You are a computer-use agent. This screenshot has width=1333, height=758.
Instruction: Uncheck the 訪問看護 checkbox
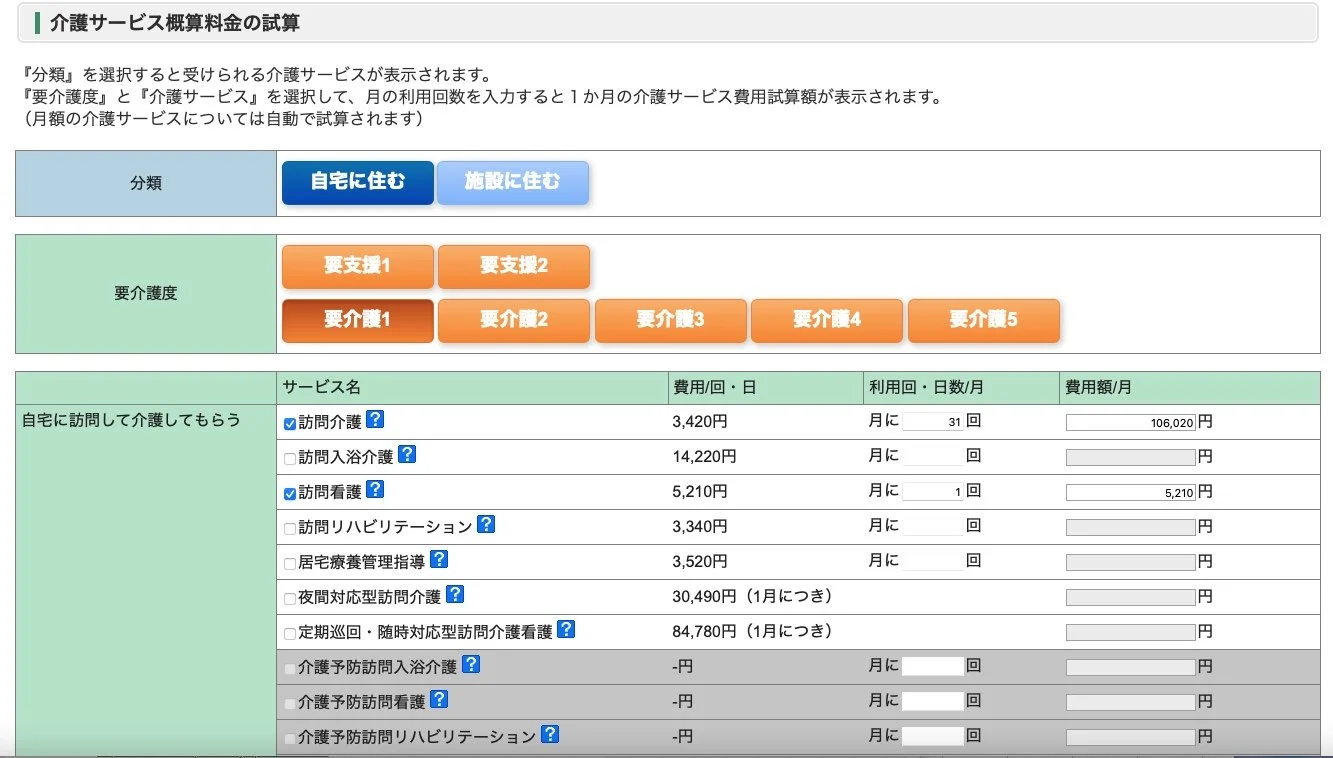point(290,494)
